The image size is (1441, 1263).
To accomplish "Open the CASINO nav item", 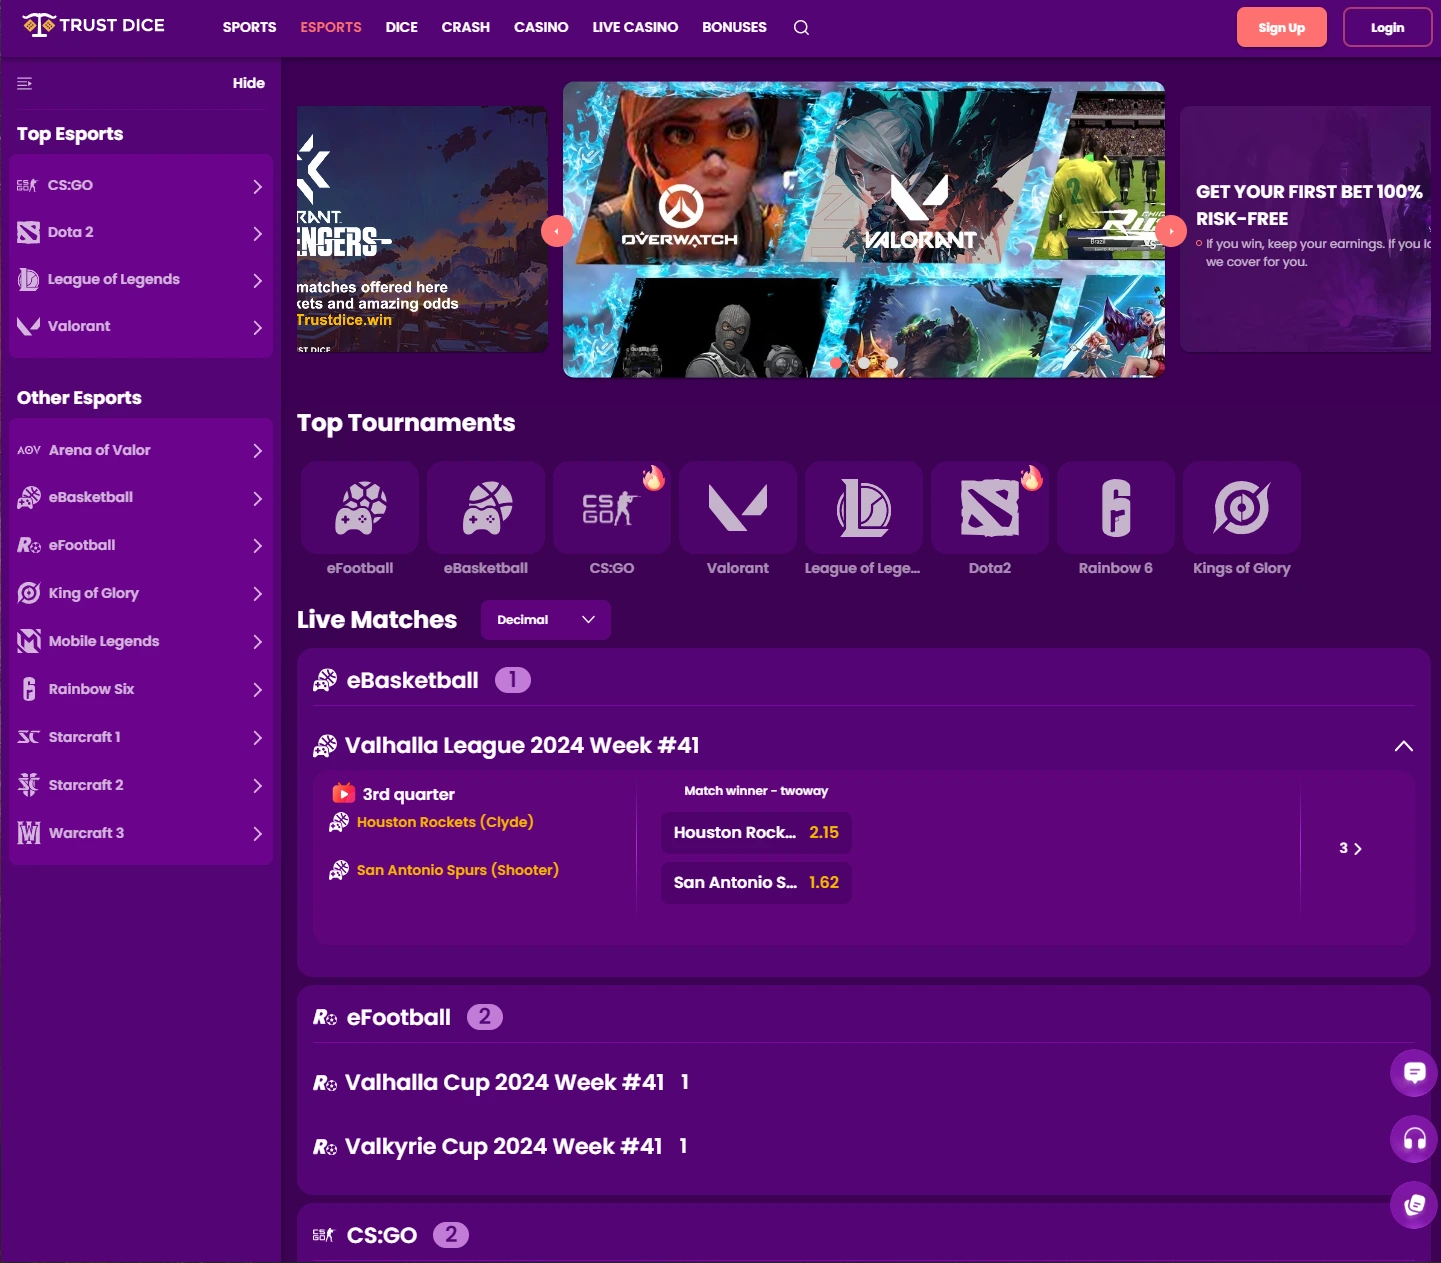I will pyautogui.click(x=541, y=27).
